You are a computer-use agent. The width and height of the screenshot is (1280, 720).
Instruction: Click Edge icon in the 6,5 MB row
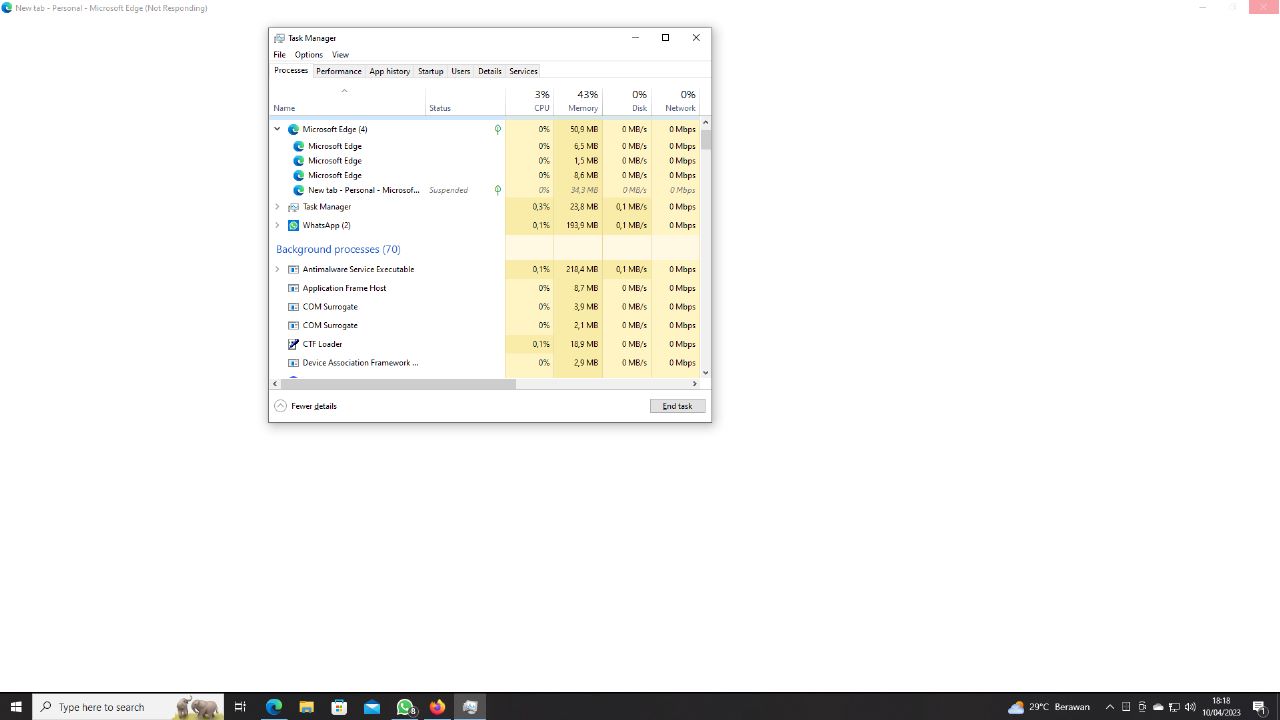click(298, 146)
